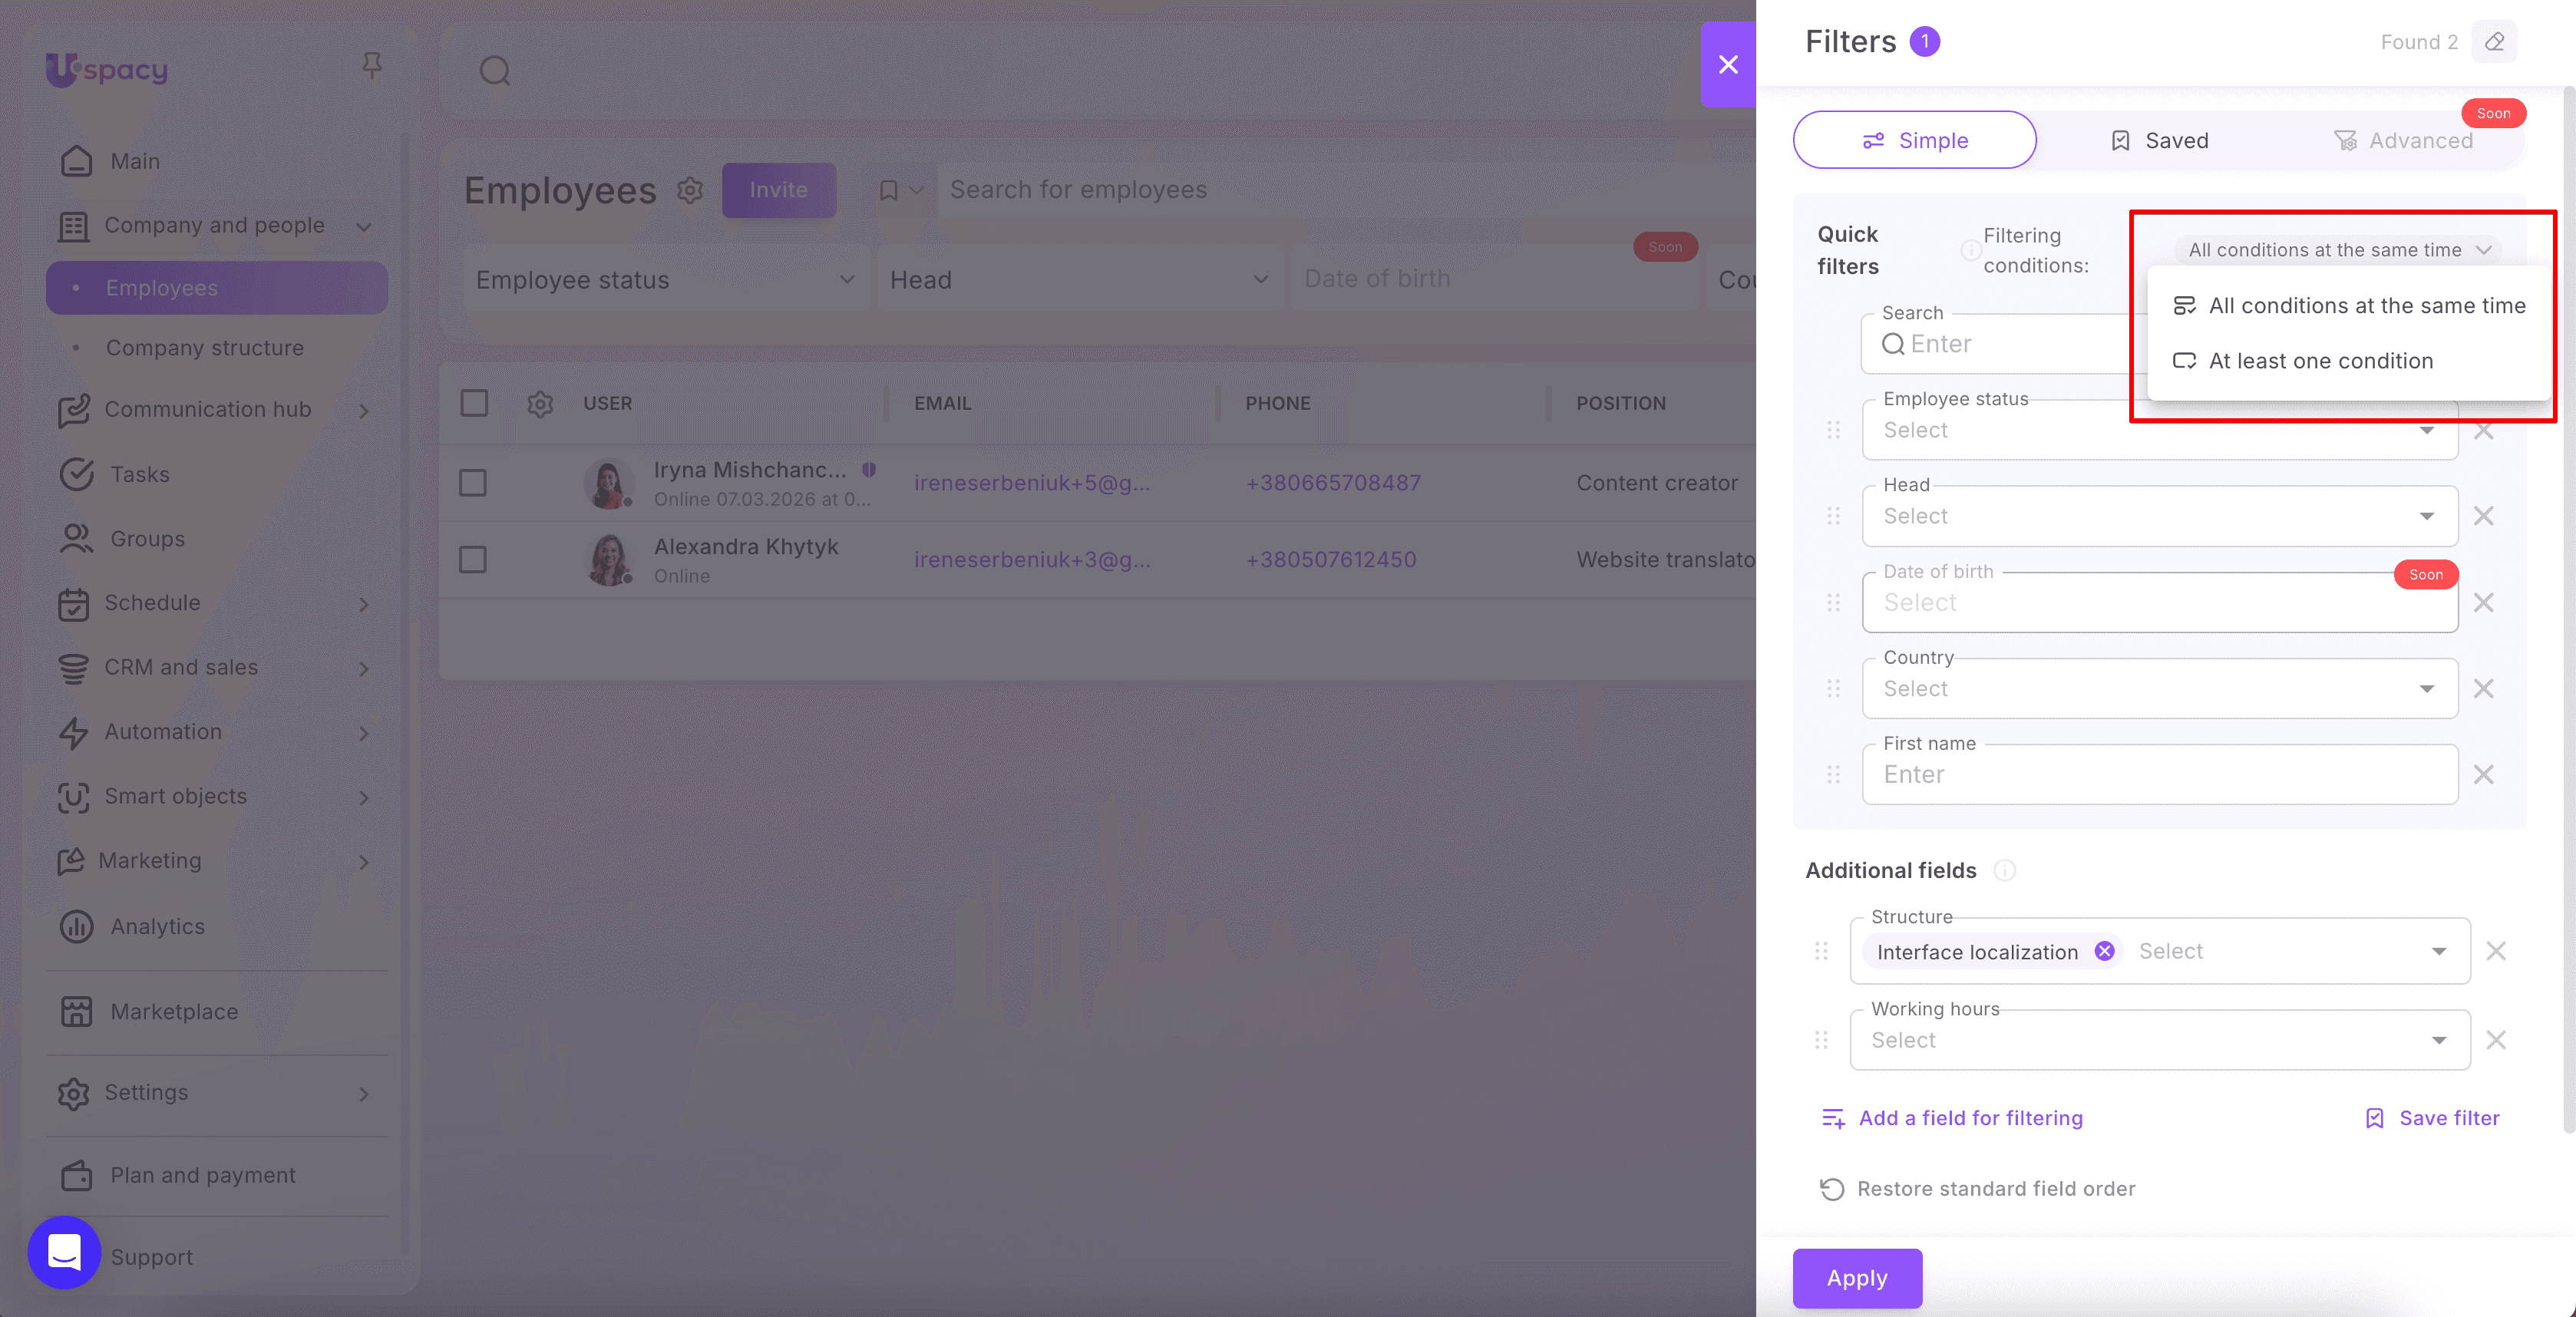Open the Working hours select dropdown

[x=2160, y=1040]
